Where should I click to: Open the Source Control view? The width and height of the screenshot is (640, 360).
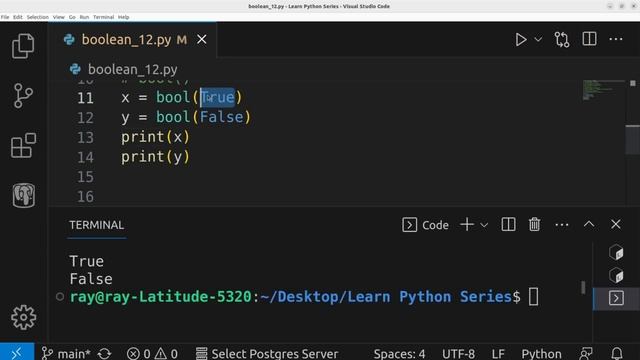[23, 96]
